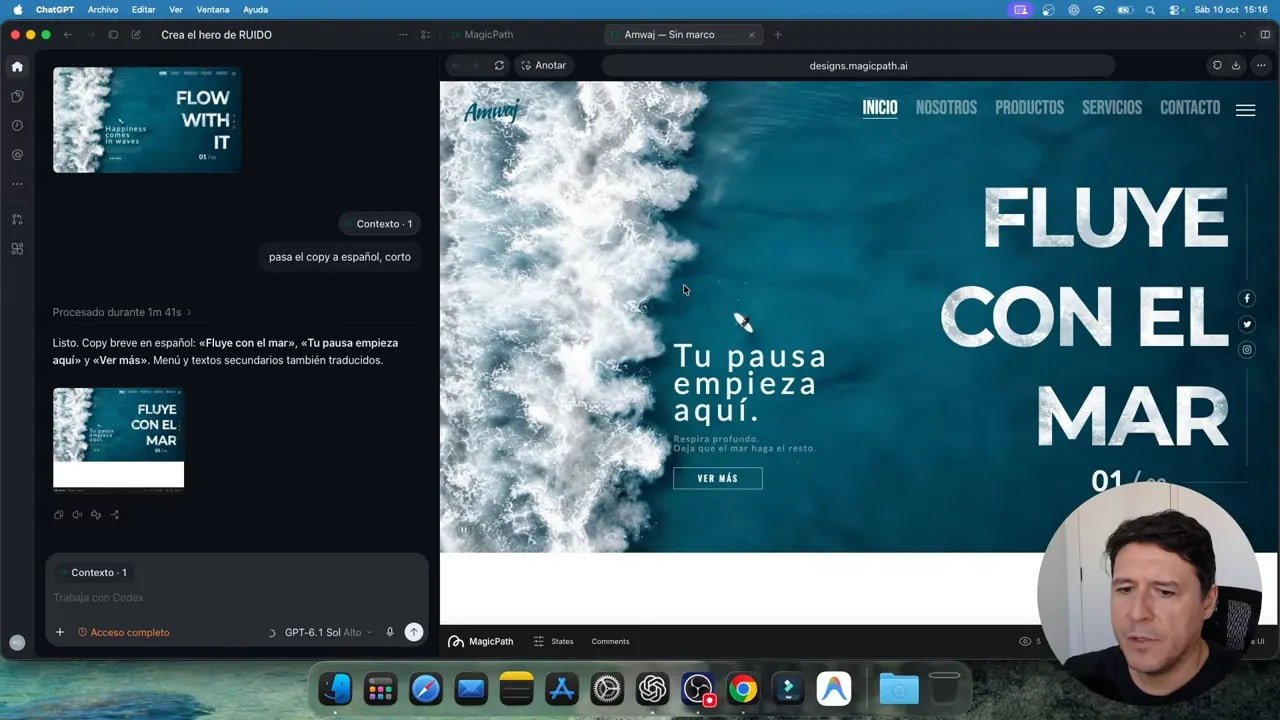Click the download icon in the preview toolbar
The height and width of the screenshot is (720, 1280).
pos(1236,65)
